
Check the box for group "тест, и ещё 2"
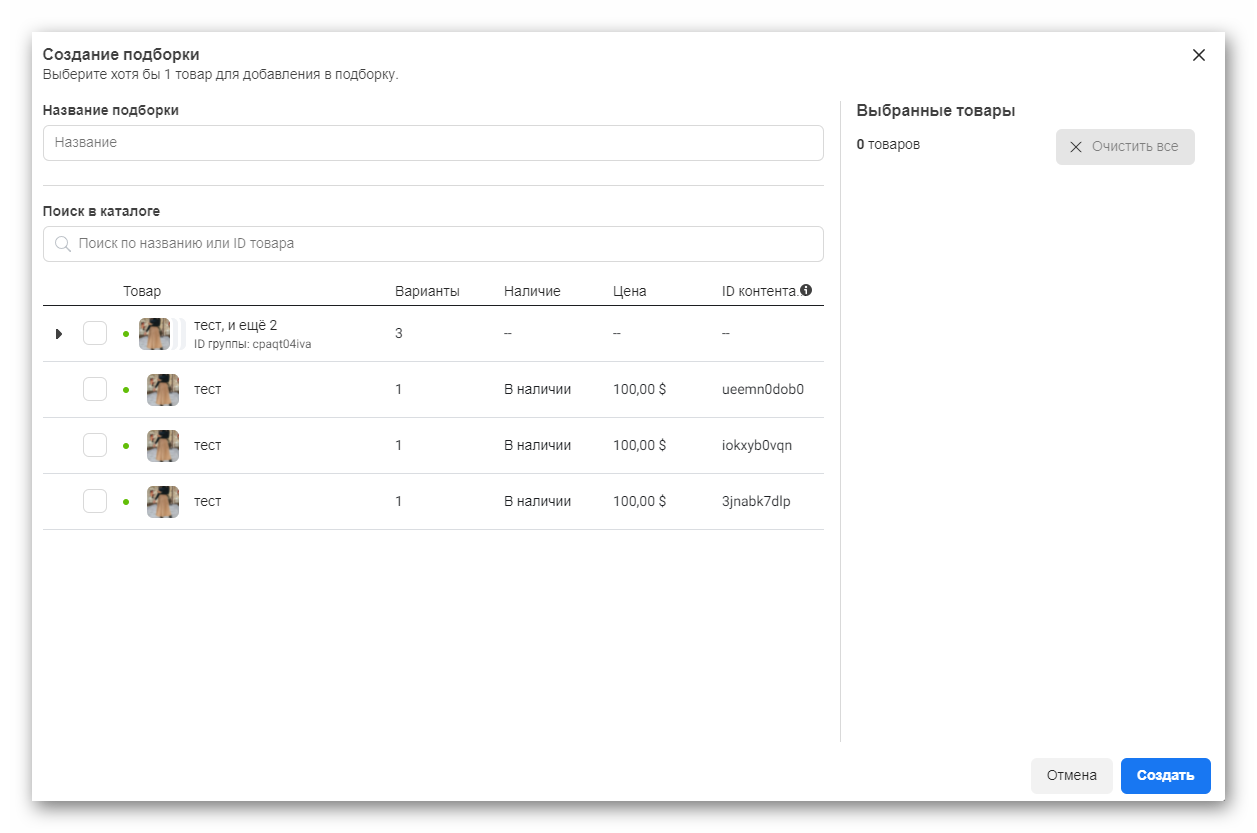[x=95, y=333]
